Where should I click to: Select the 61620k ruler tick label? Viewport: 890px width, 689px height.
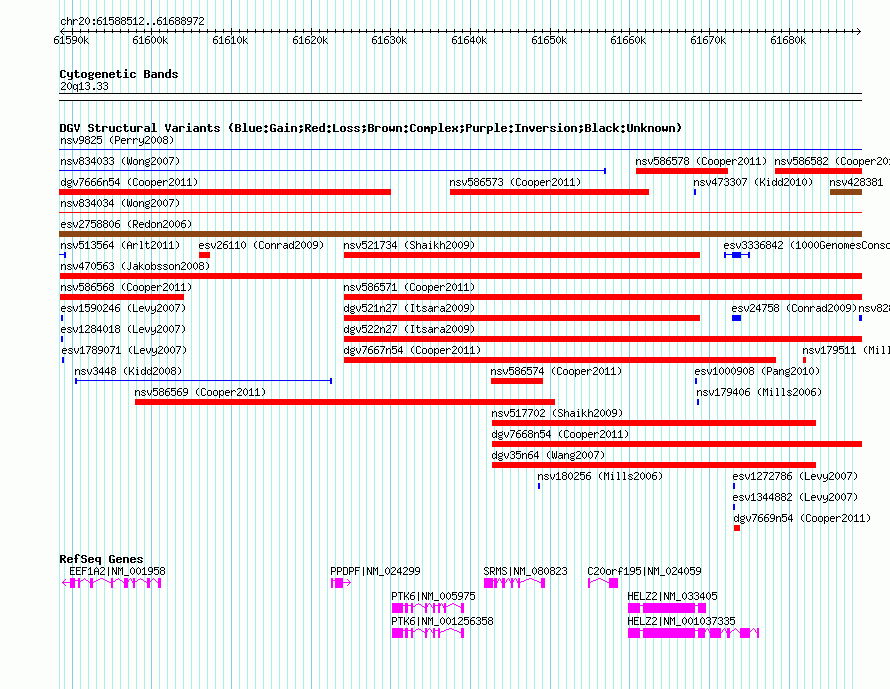click(x=310, y=40)
